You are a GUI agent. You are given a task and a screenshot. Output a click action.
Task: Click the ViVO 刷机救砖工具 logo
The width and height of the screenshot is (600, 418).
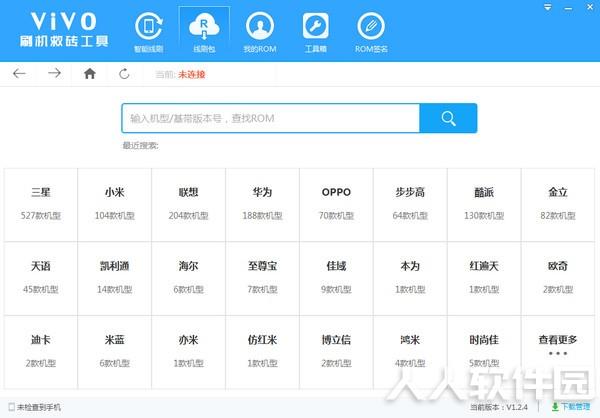(64, 30)
